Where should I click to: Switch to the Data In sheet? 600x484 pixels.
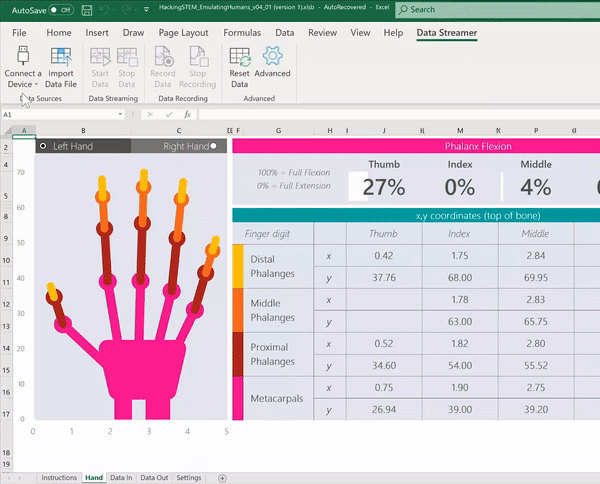point(121,478)
